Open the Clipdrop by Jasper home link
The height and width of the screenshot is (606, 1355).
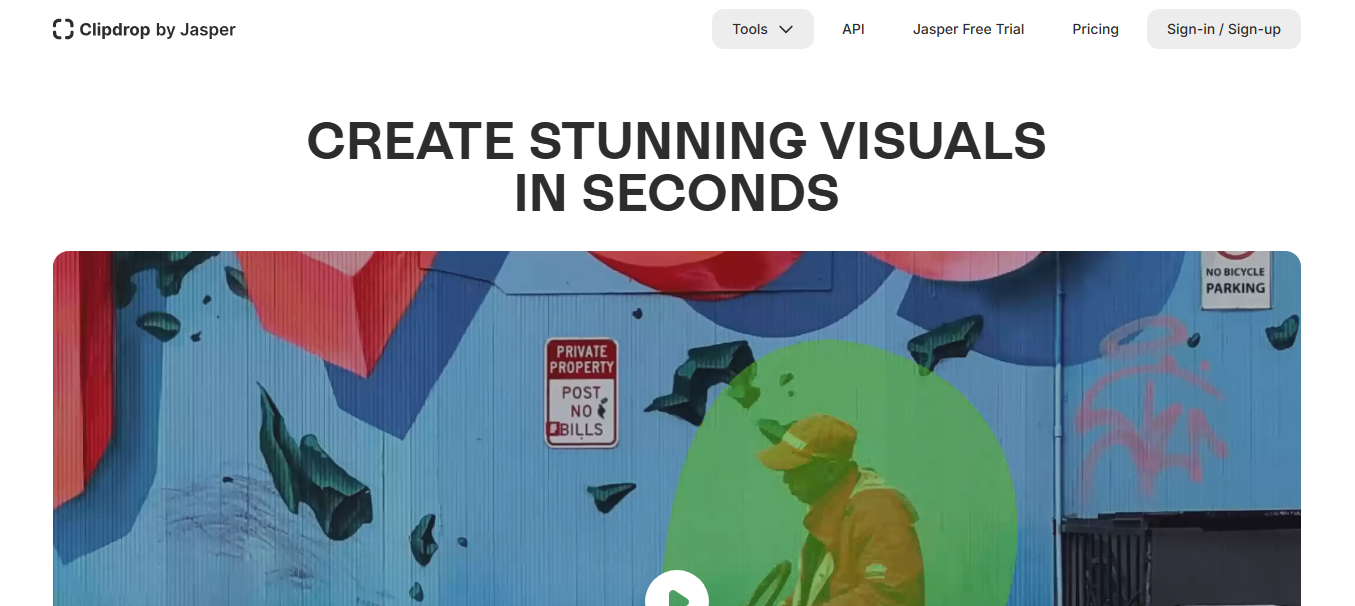click(144, 29)
